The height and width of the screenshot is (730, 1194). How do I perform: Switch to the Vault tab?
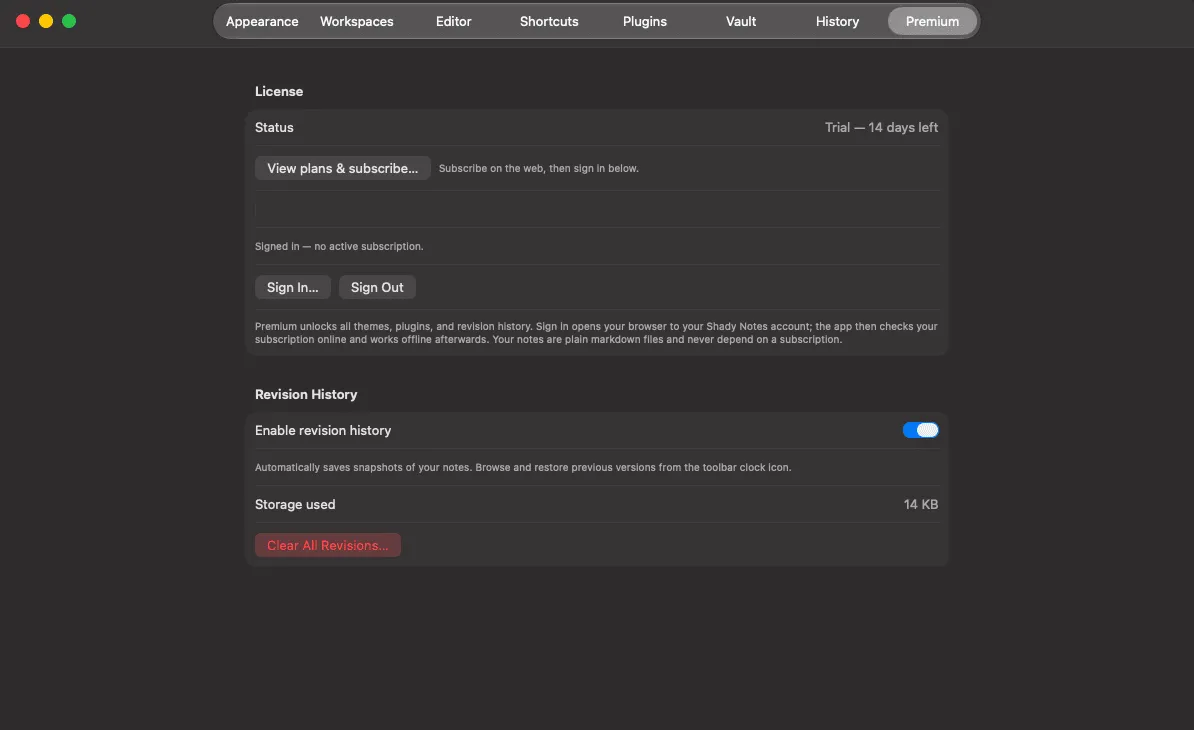coord(741,21)
